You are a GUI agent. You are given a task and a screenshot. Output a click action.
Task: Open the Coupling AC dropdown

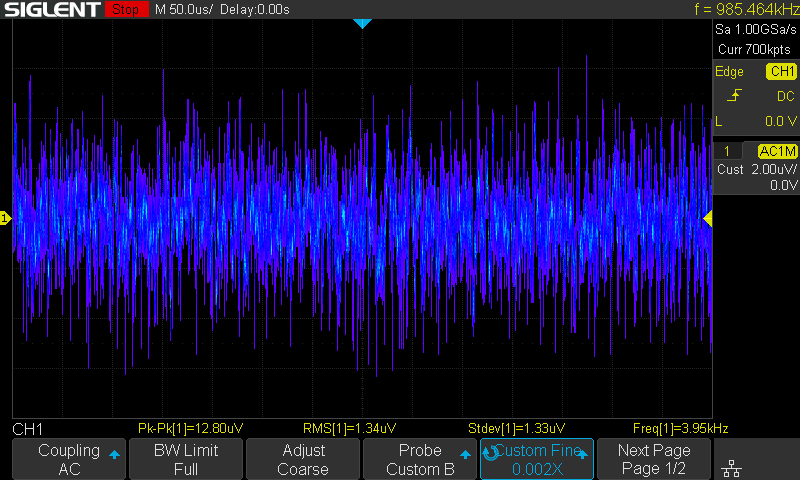click(x=69, y=459)
